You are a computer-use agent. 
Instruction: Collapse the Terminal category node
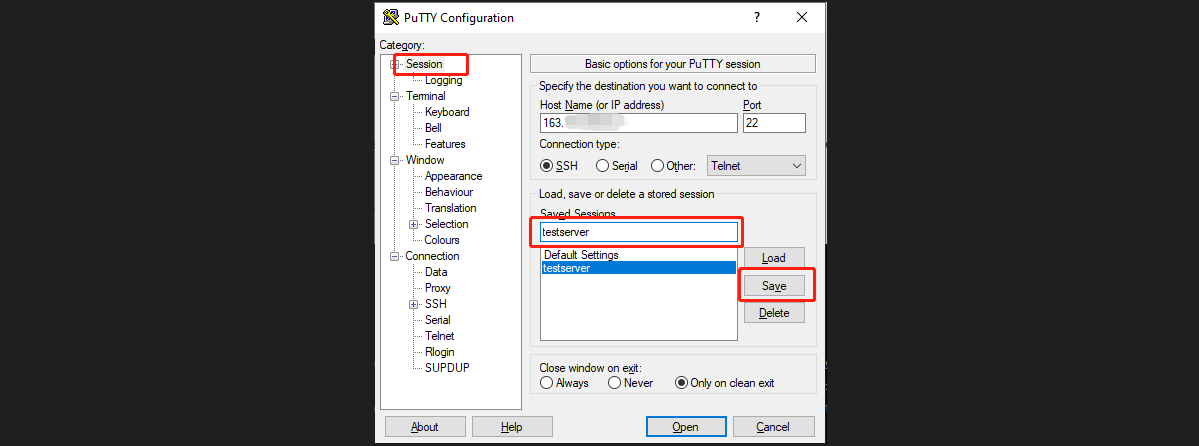[395, 96]
